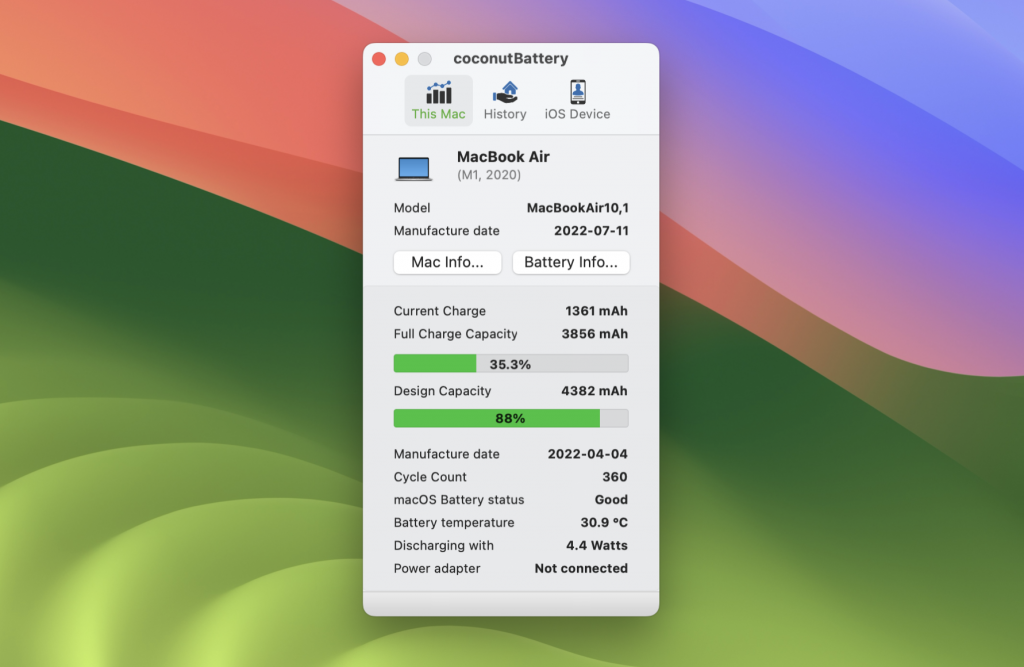Click the cycle count value '360'

[615, 477]
